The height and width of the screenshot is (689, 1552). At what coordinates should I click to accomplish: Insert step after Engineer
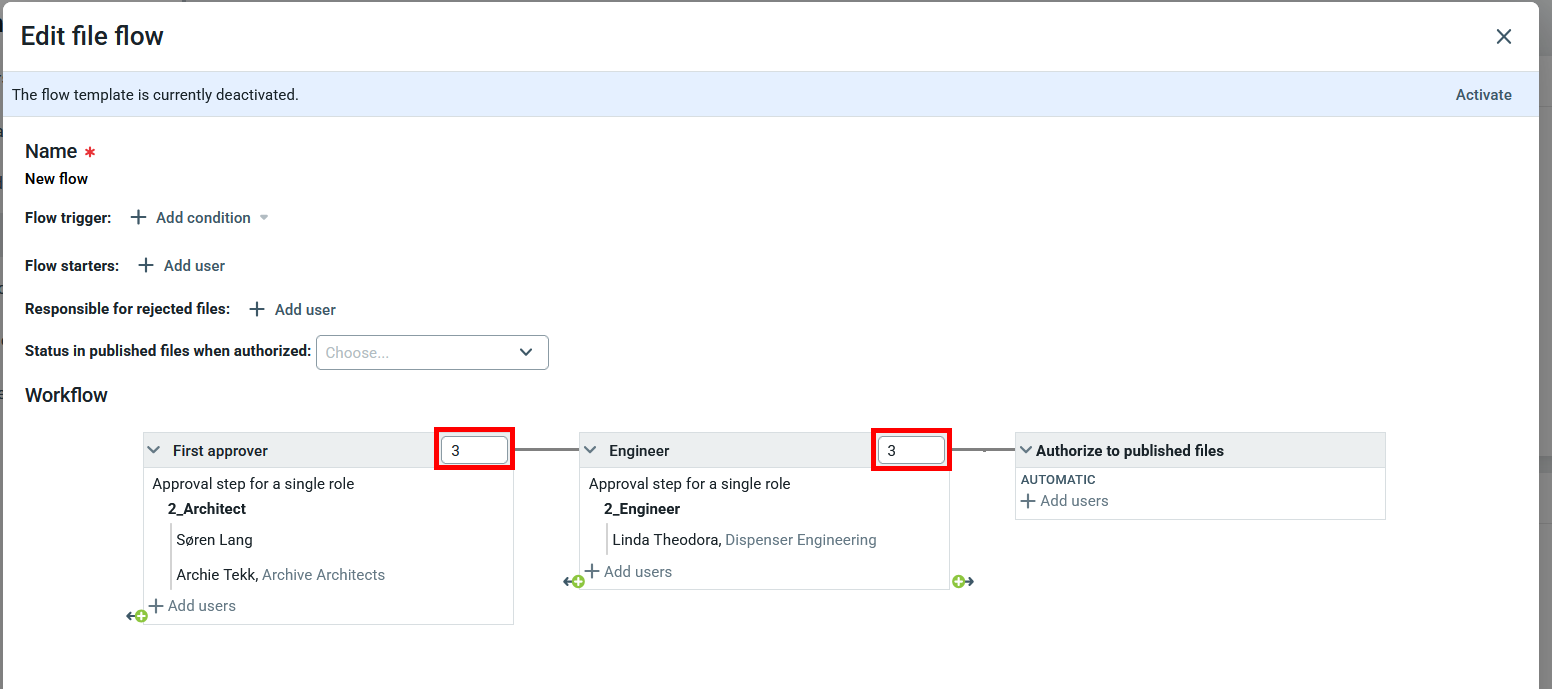point(963,582)
